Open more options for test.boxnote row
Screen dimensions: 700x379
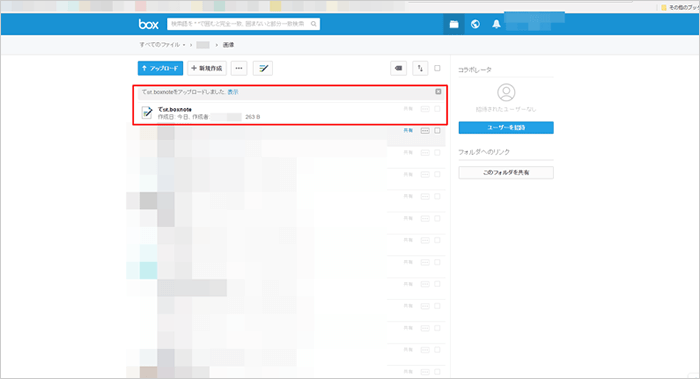coord(425,109)
